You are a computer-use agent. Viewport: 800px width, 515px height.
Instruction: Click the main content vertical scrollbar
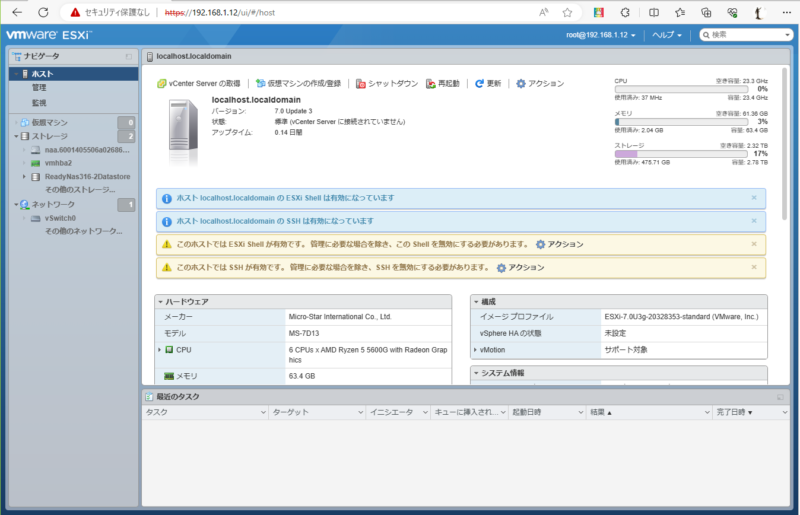point(784,144)
